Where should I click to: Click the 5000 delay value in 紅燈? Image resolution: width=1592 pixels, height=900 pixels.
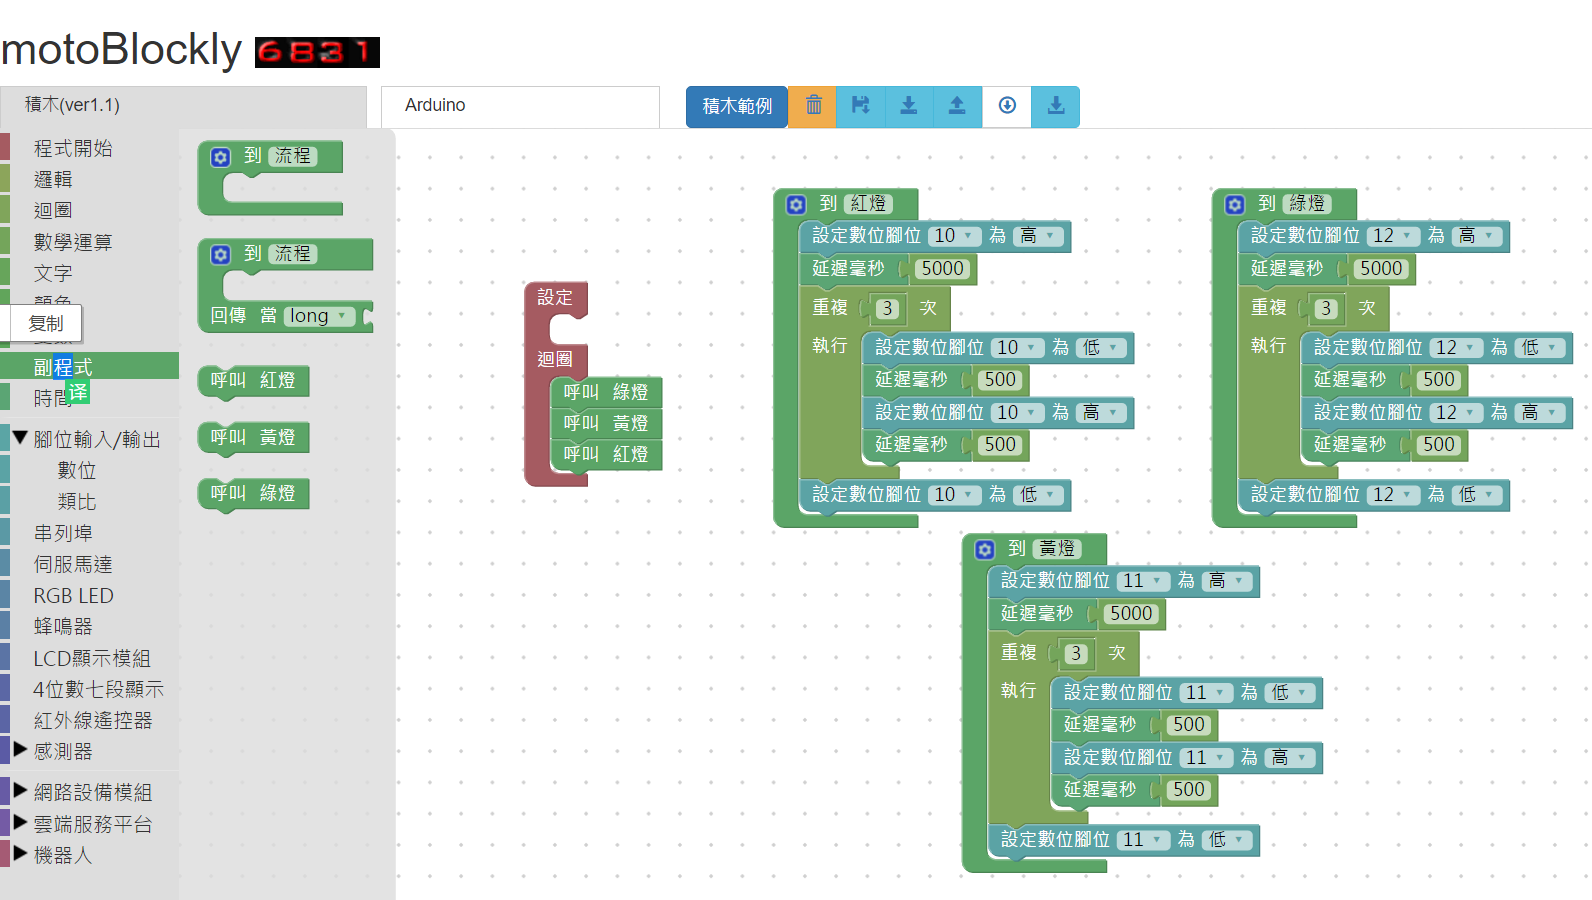click(942, 269)
